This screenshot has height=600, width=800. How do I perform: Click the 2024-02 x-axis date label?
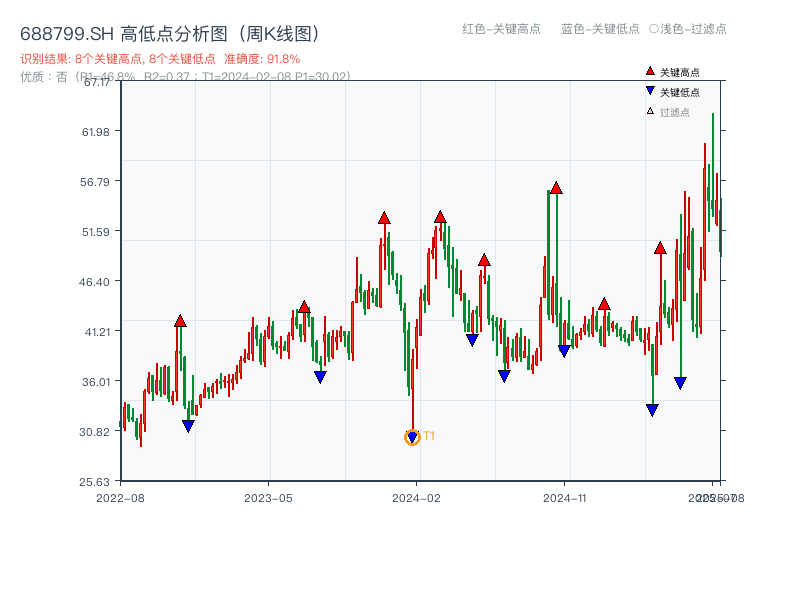[x=416, y=498]
